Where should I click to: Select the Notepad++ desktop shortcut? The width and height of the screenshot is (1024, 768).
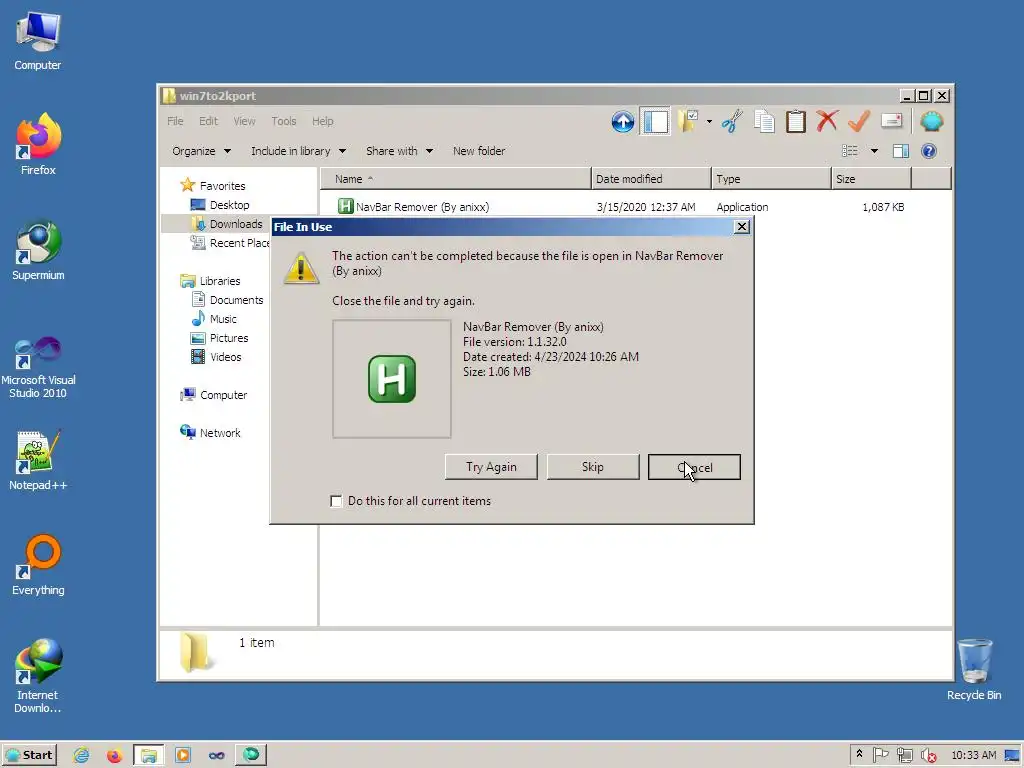[x=38, y=460]
